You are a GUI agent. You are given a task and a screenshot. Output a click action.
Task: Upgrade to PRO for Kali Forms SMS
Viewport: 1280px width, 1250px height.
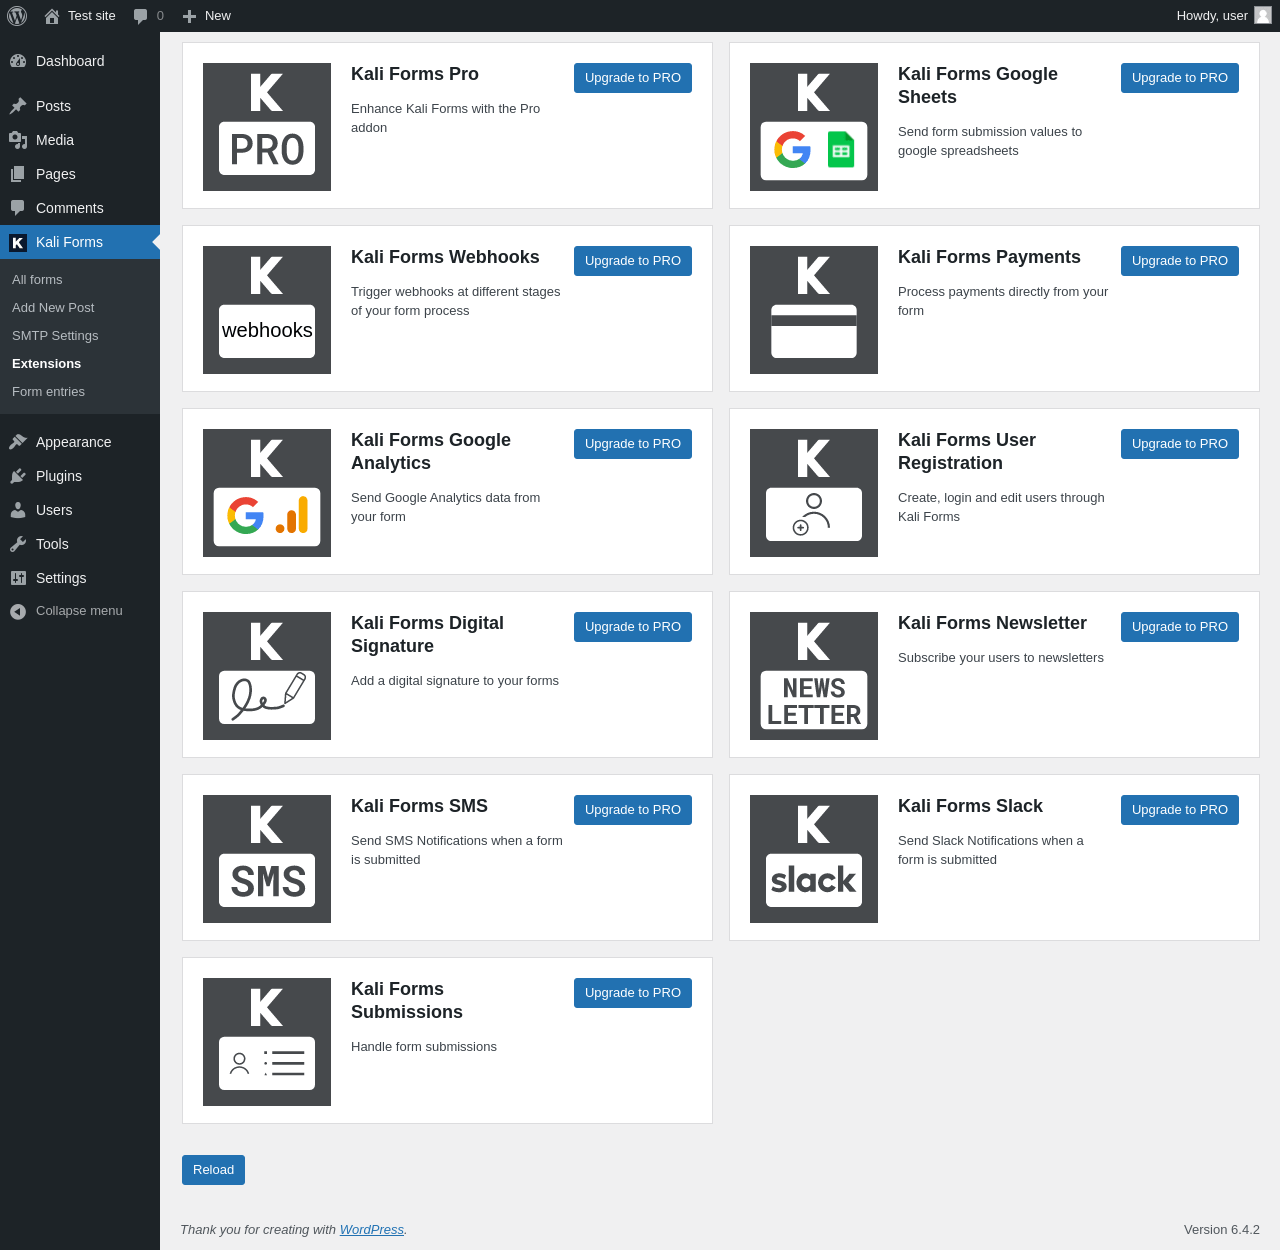633,810
